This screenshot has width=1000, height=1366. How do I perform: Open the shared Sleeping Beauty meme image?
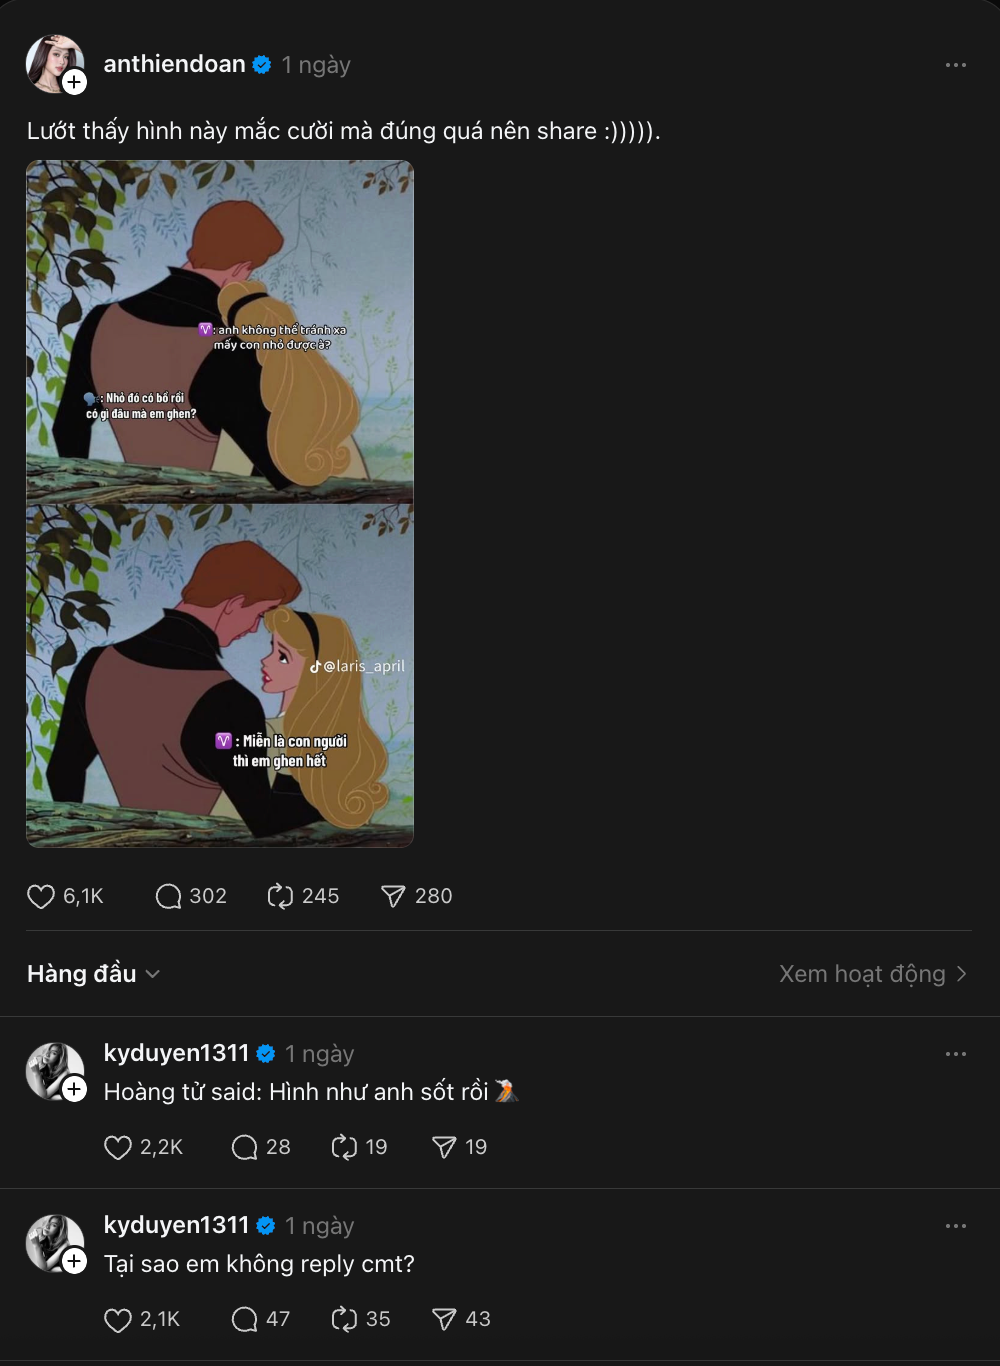point(220,504)
